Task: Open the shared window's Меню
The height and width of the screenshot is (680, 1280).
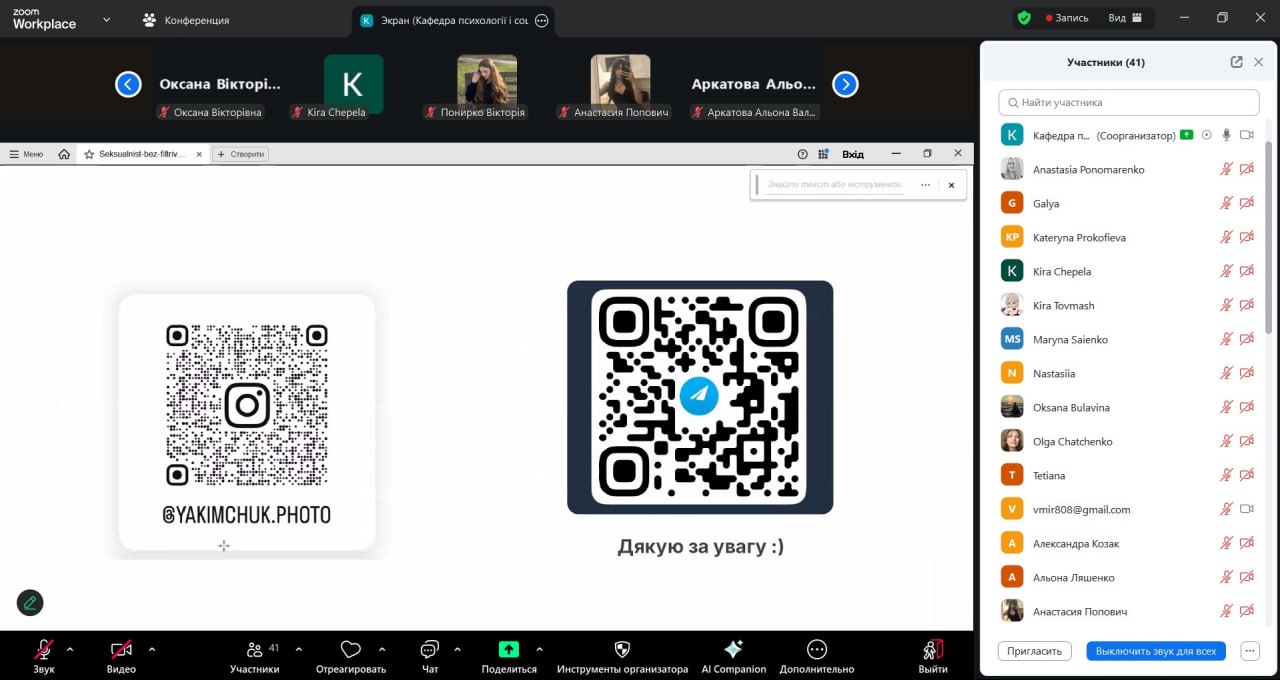Action: (26, 154)
